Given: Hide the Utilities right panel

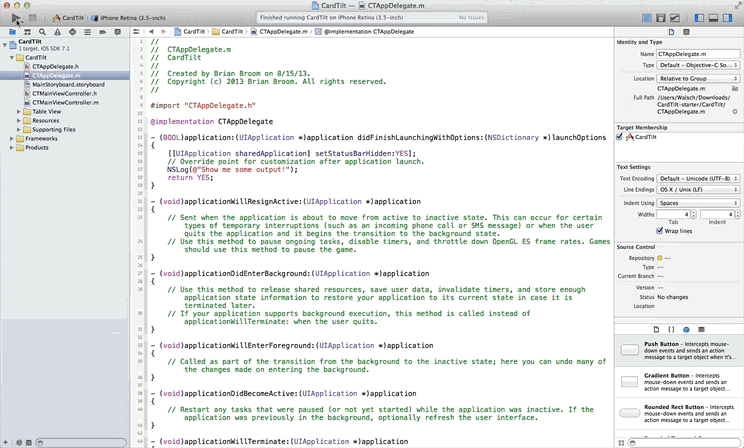Looking at the screenshot, I should click(x=727, y=18).
